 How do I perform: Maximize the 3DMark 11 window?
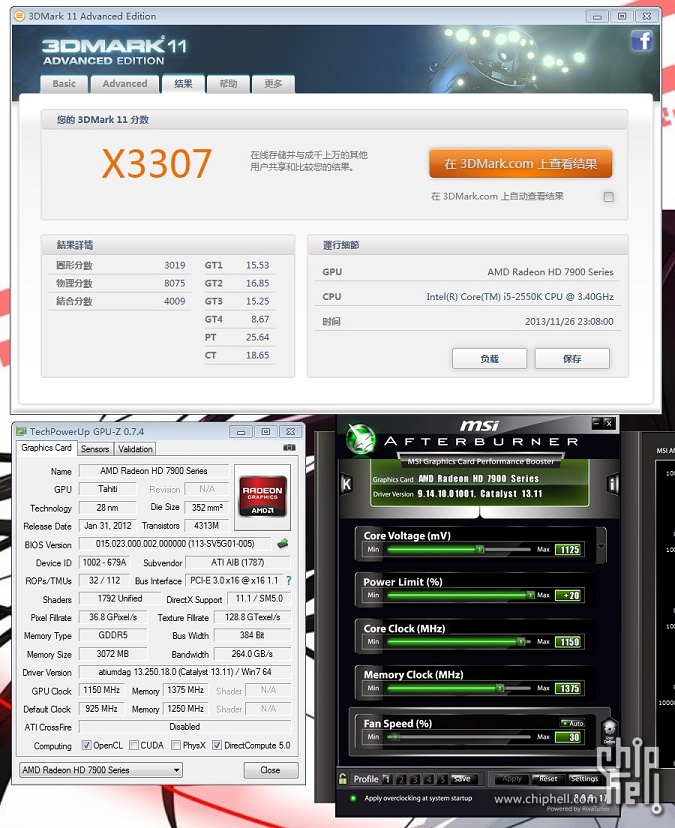[622, 16]
